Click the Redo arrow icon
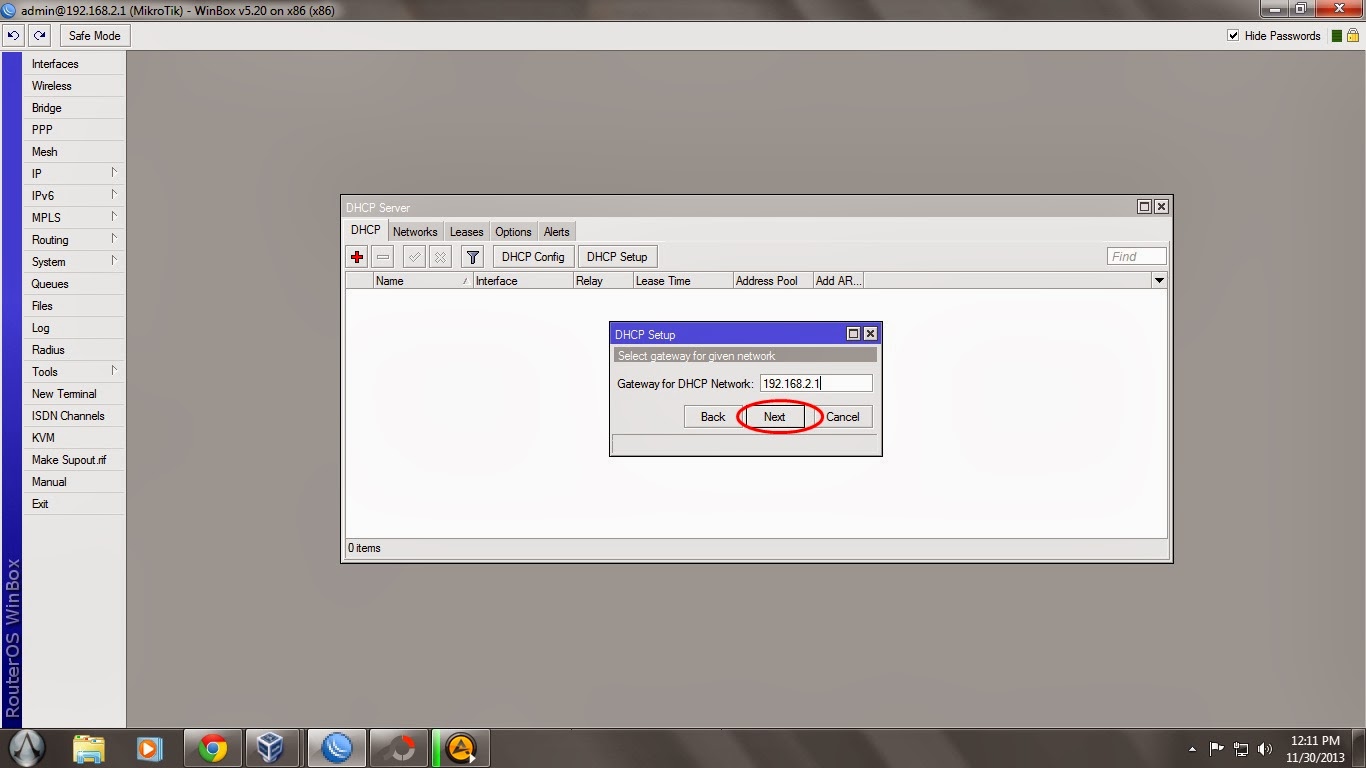Viewport: 1366px width, 768px height. (39, 35)
